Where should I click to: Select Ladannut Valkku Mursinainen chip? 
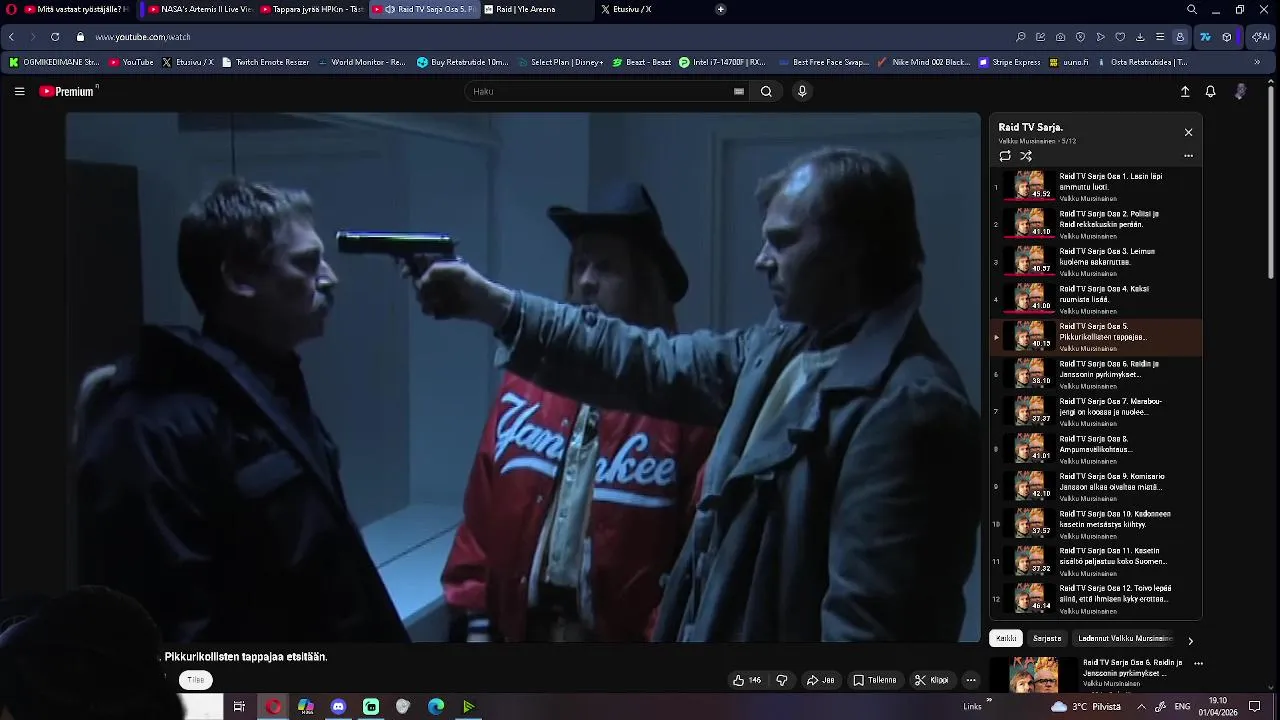[x=1125, y=638]
